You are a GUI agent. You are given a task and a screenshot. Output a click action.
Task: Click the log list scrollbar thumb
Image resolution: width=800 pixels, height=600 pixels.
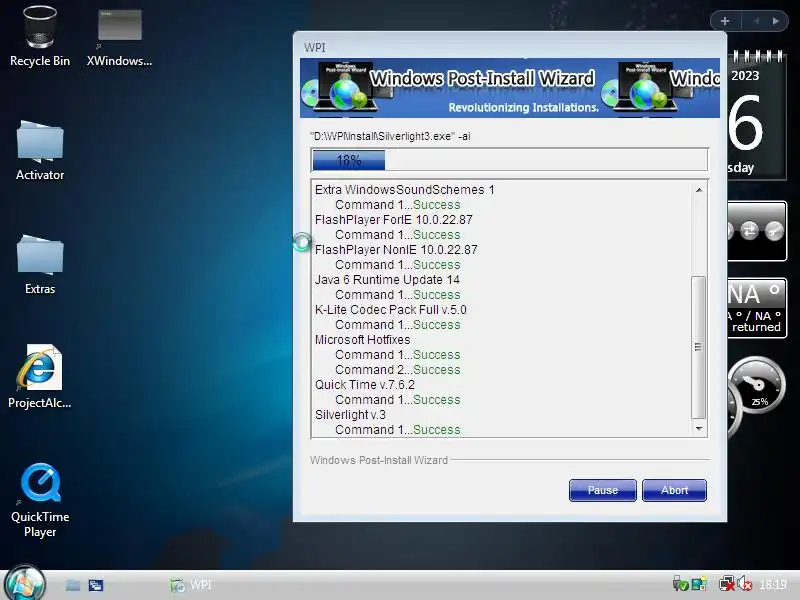pos(698,347)
